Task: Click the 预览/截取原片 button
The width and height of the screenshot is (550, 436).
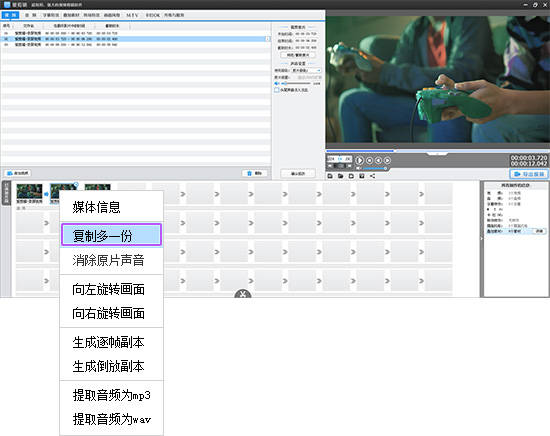Action: point(298,55)
